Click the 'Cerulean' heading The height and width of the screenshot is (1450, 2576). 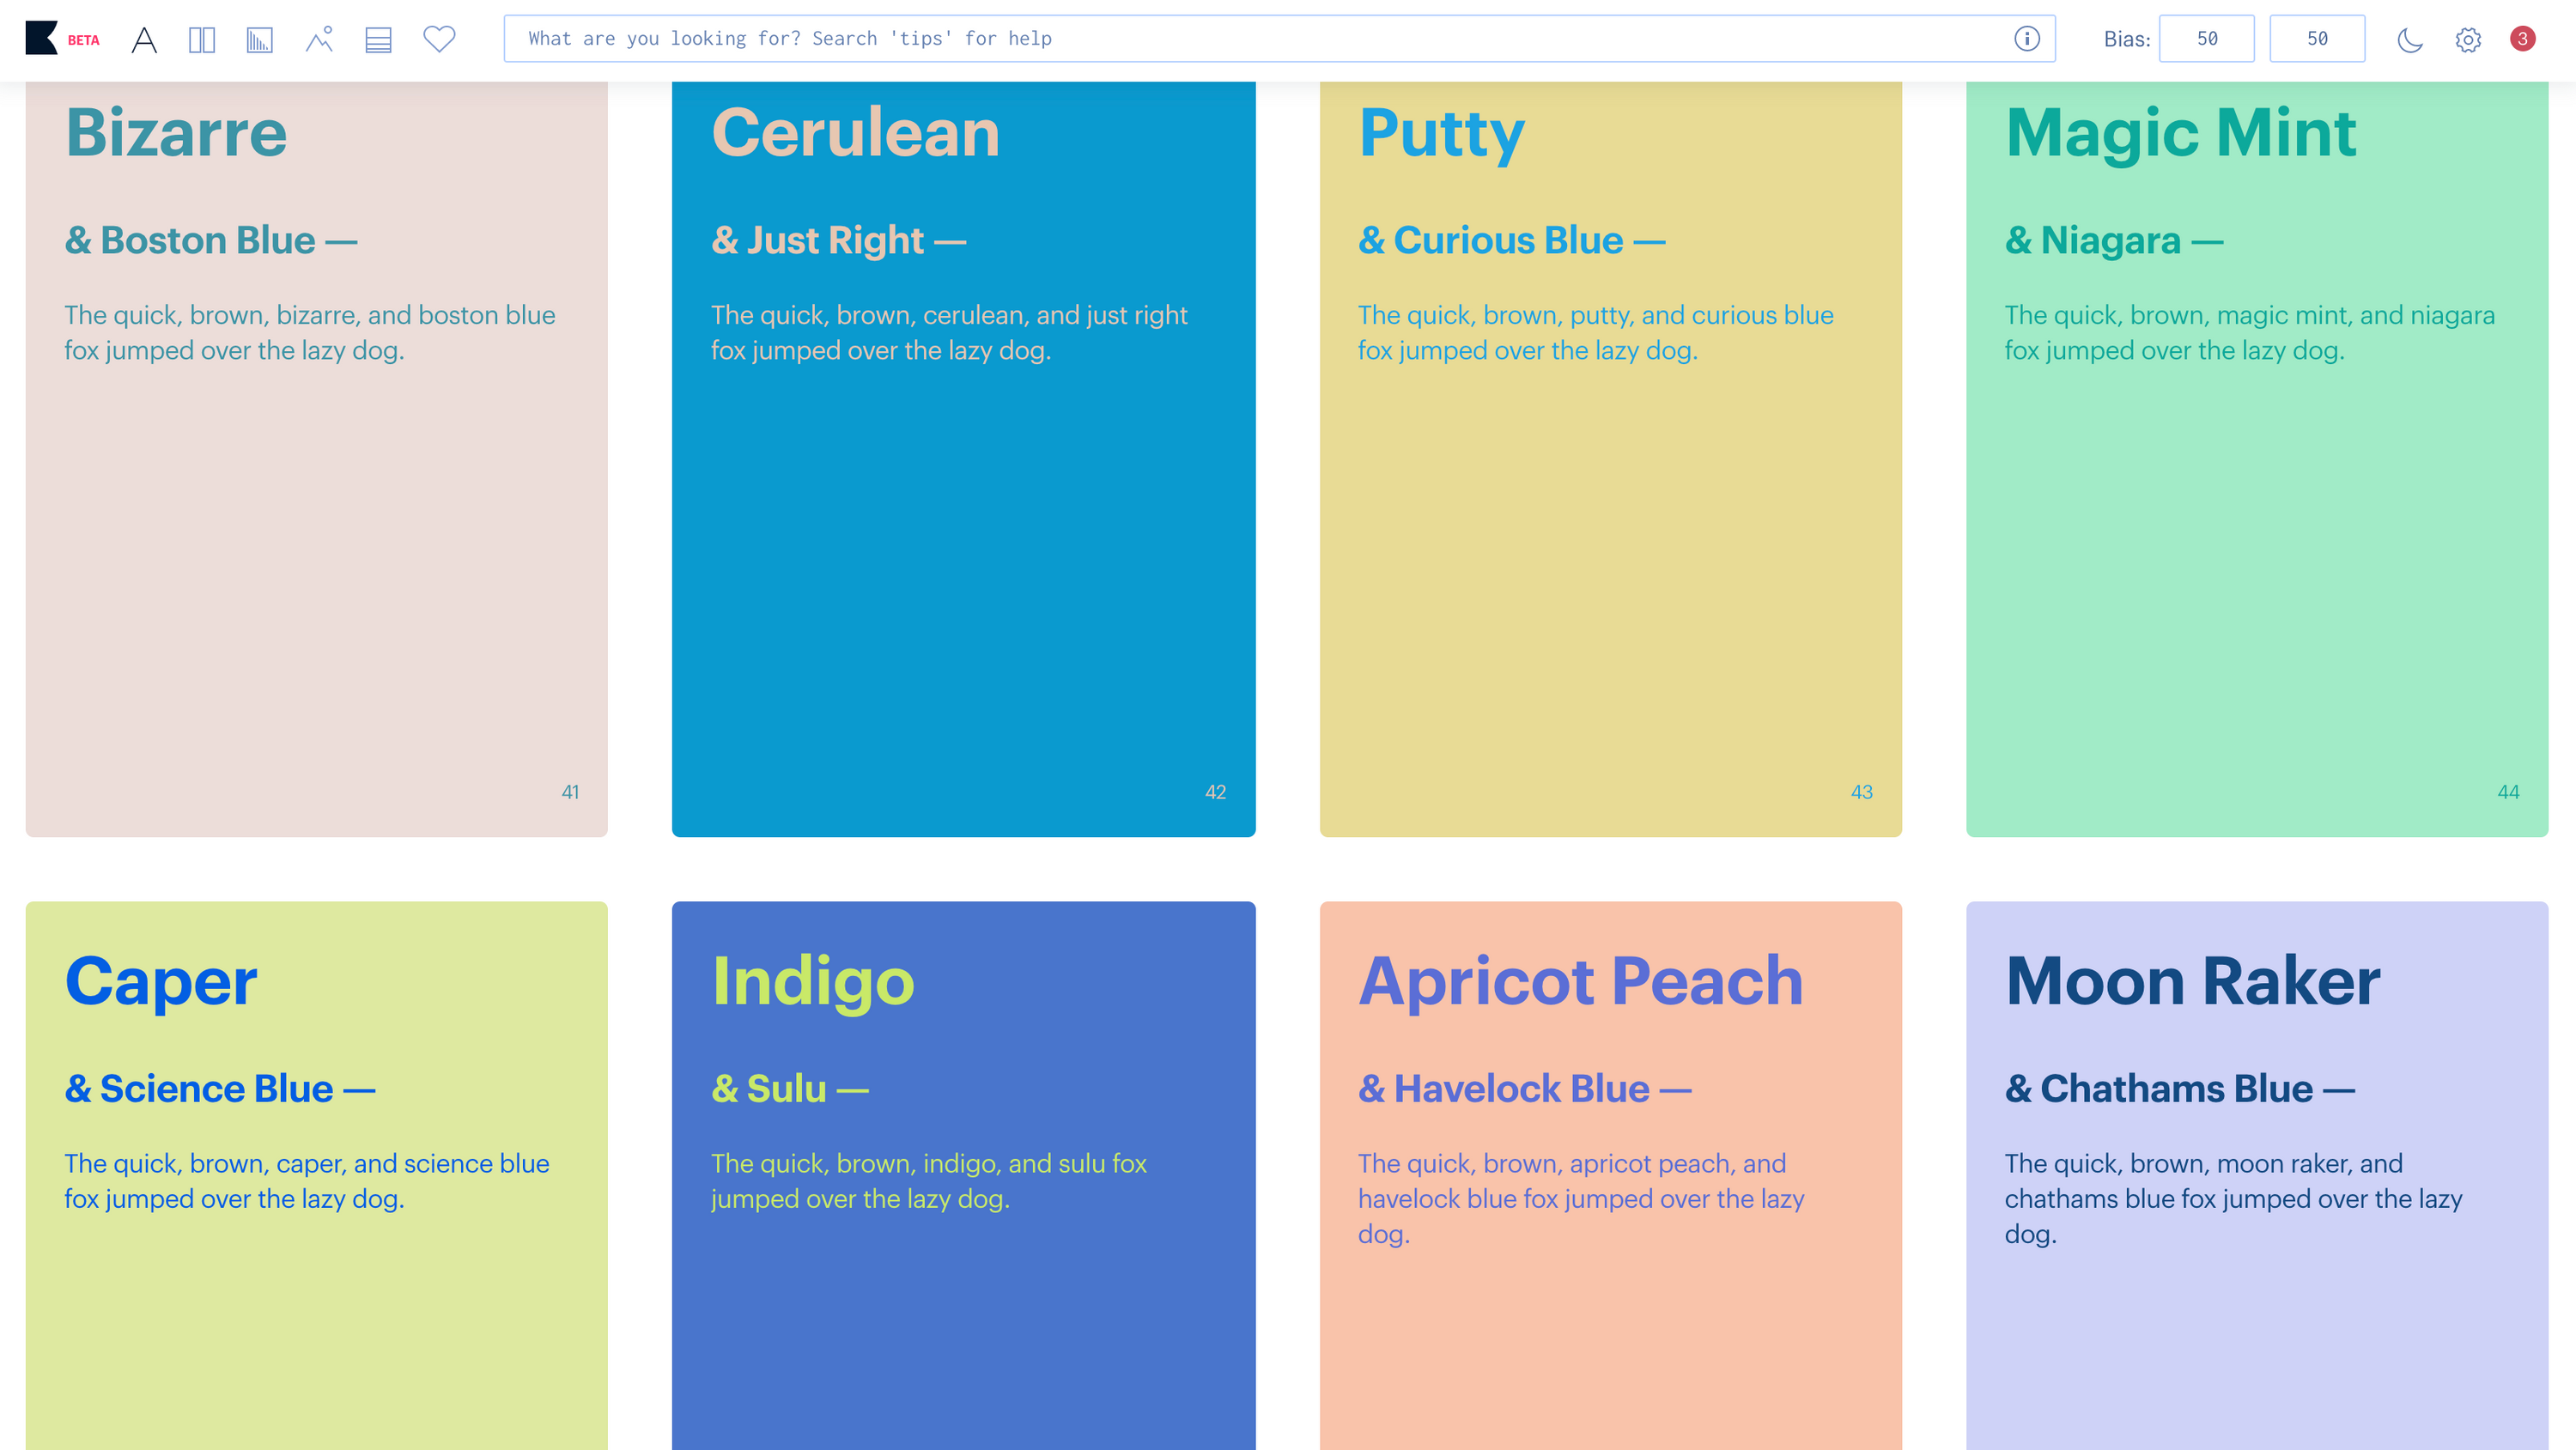tap(855, 132)
